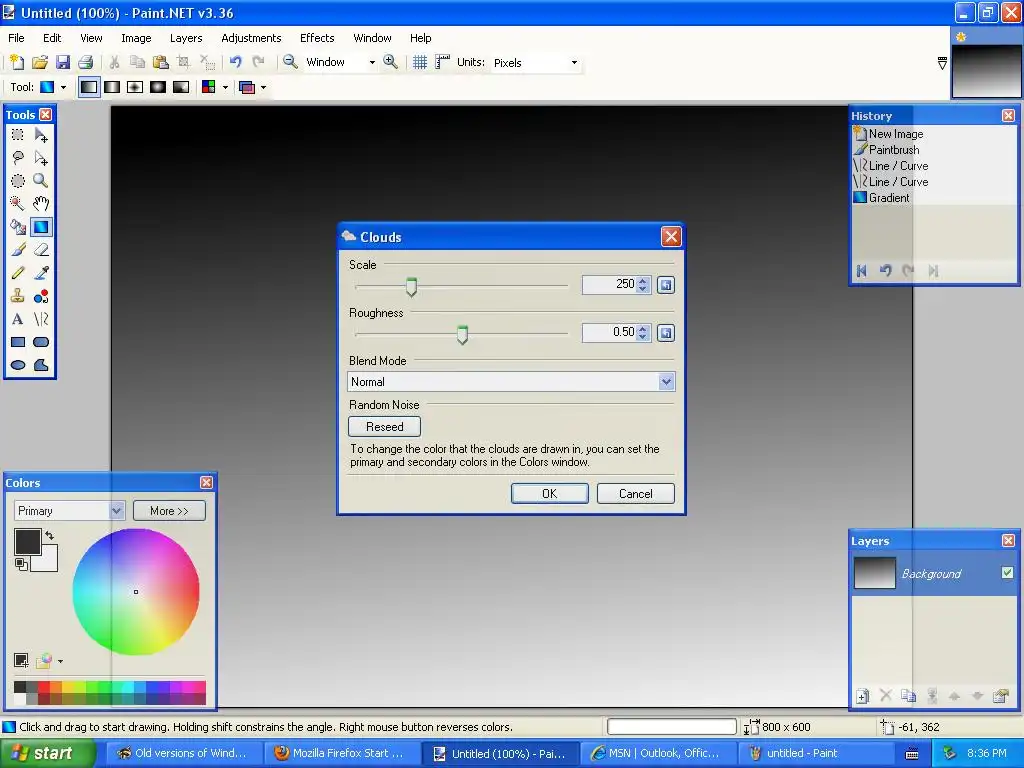The height and width of the screenshot is (768, 1024).
Task: Select the Rectangle Select tool
Action: 18,135
